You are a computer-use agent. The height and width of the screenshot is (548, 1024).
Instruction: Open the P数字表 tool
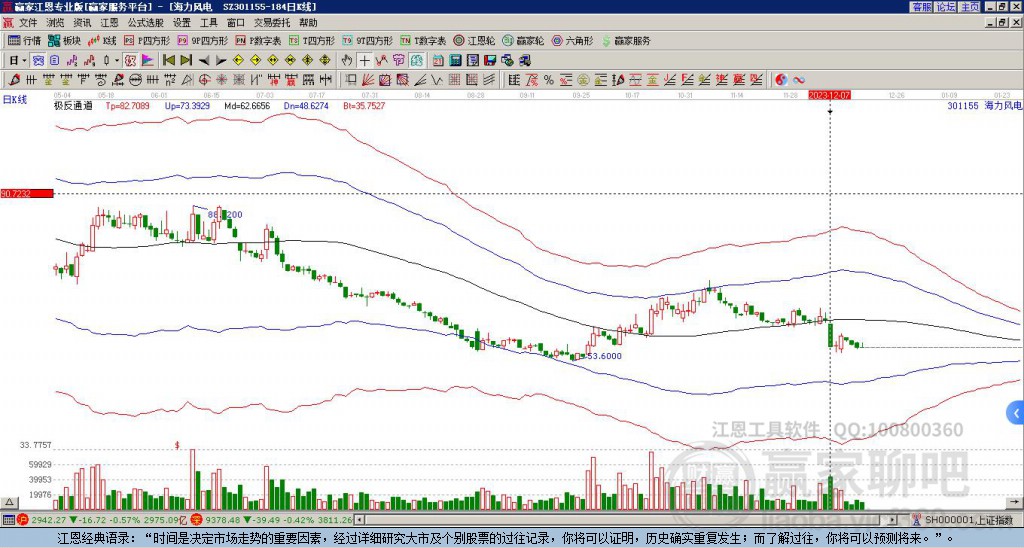pyautogui.click(x=258, y=40)
